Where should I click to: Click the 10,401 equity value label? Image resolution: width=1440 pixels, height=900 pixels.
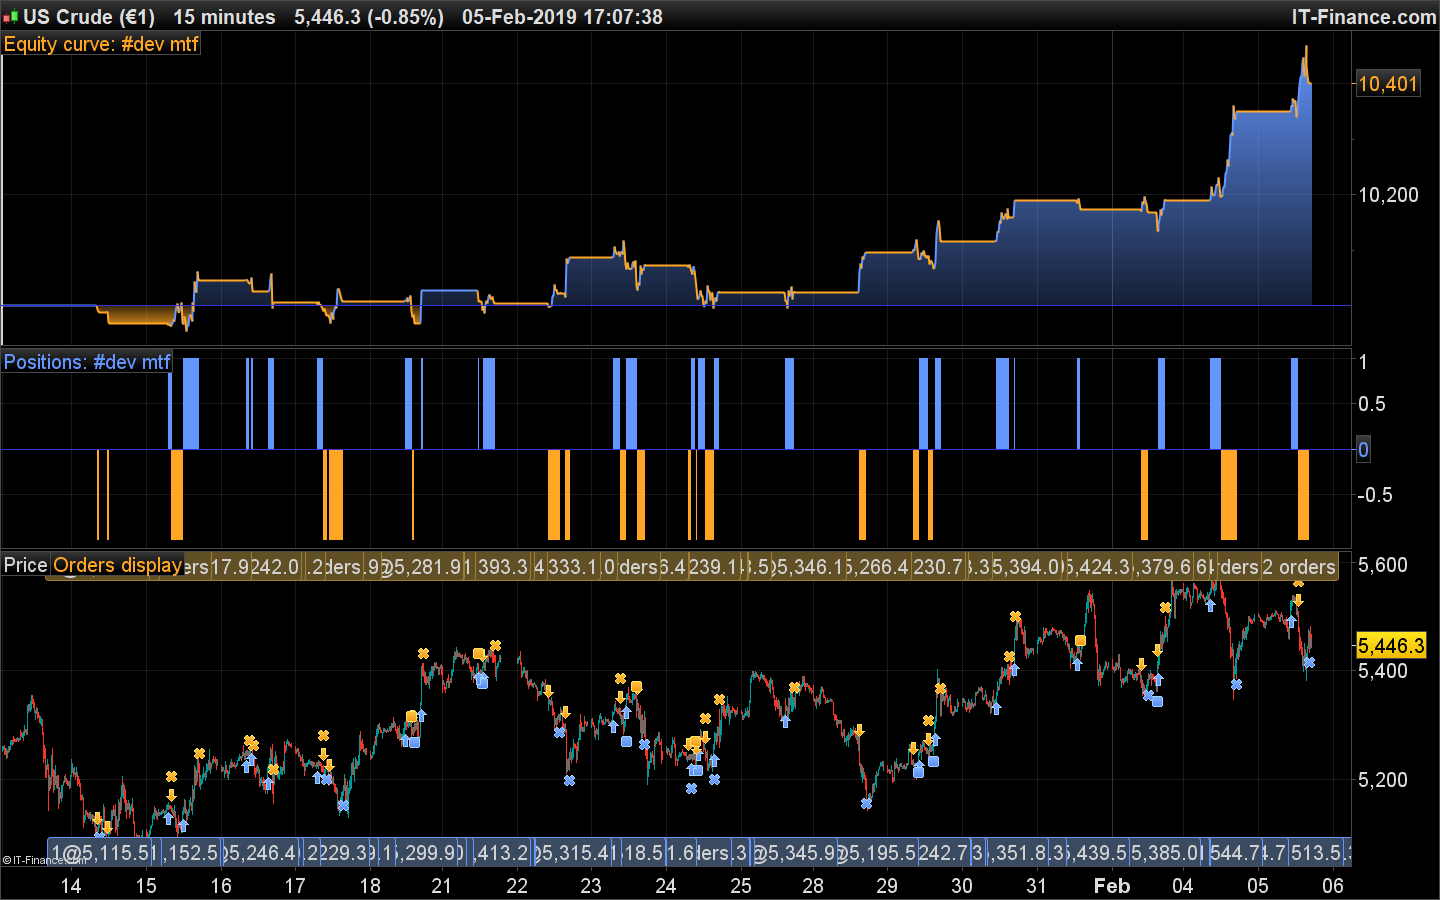click(1387, 84)
